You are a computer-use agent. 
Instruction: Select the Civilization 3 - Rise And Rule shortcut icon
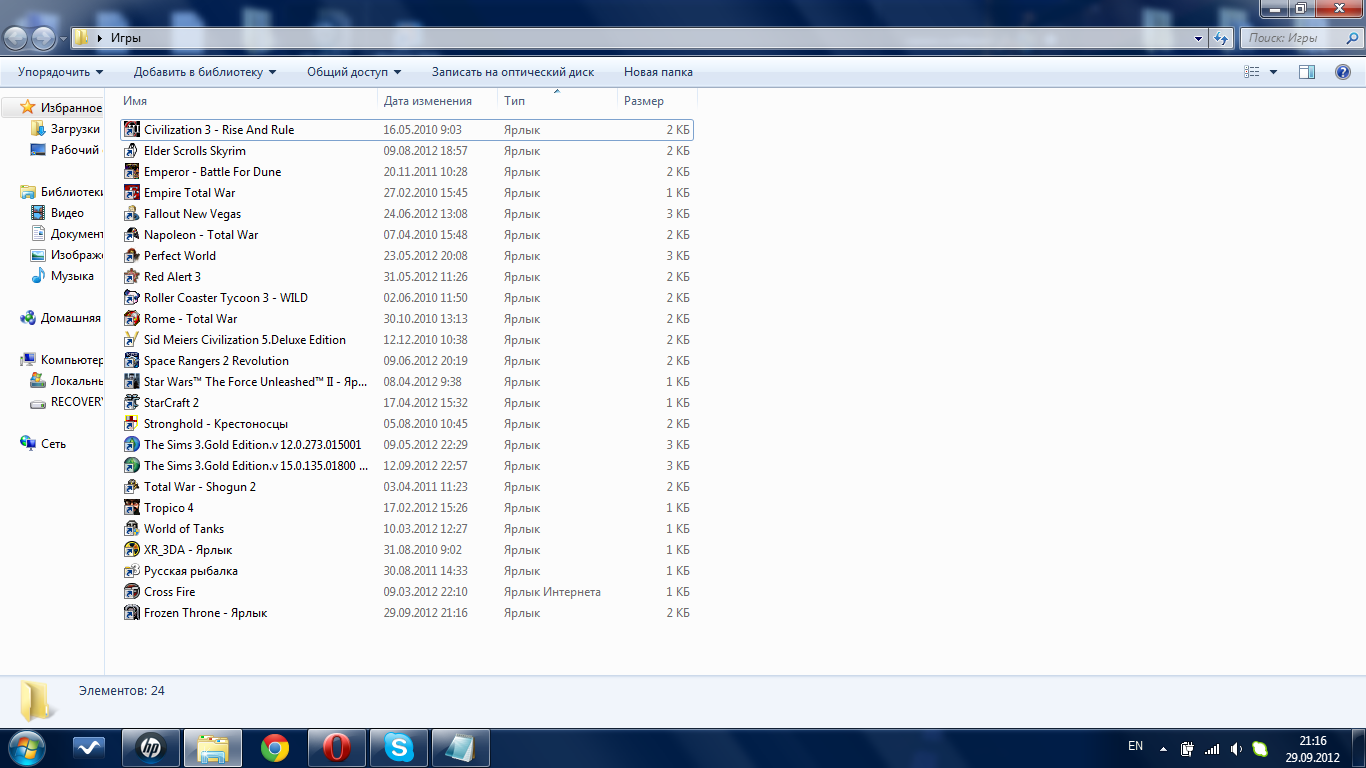tap(131, 130)
